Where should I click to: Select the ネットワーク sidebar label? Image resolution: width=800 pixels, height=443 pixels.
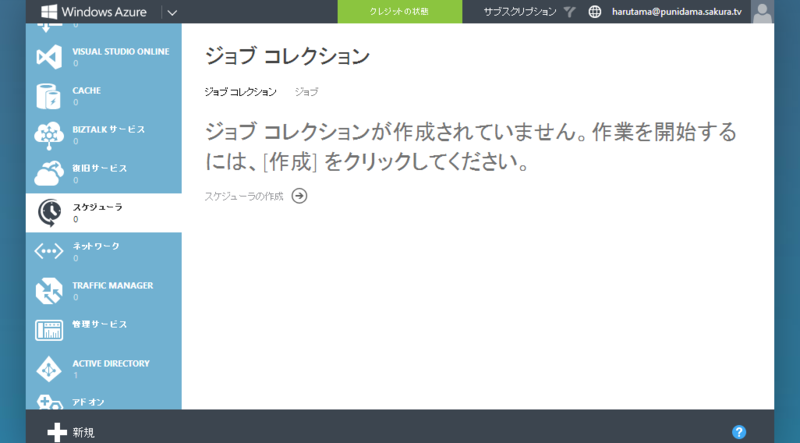[96, 246]
